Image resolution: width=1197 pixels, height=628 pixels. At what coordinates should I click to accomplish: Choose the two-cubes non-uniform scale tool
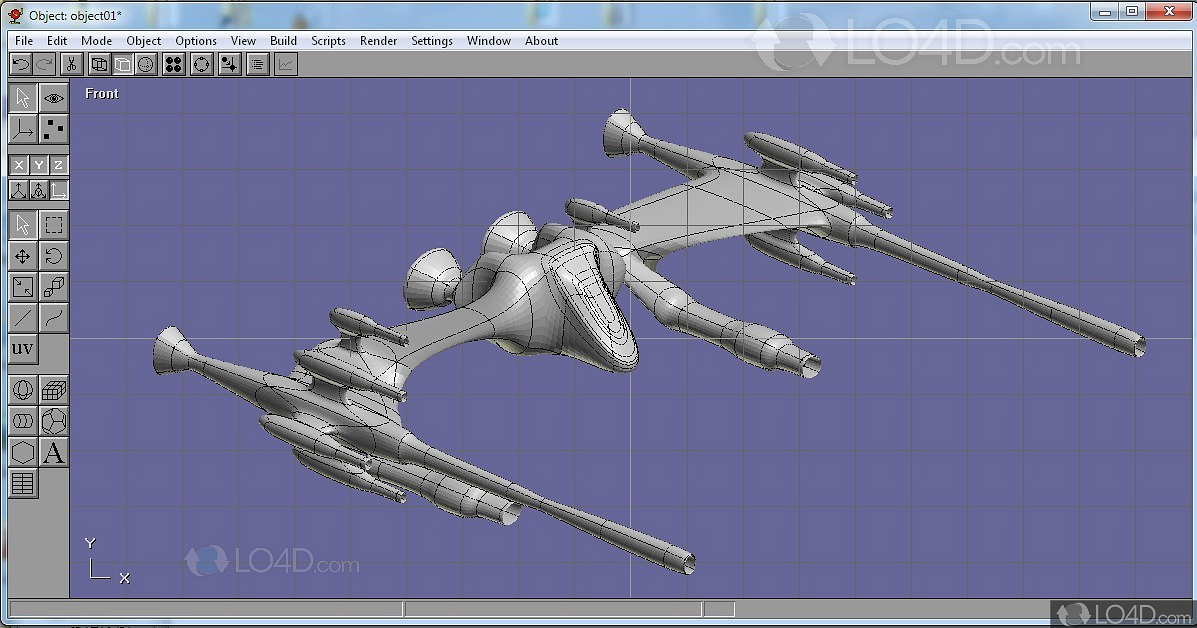pyautogui.click(x=53, y=287)
